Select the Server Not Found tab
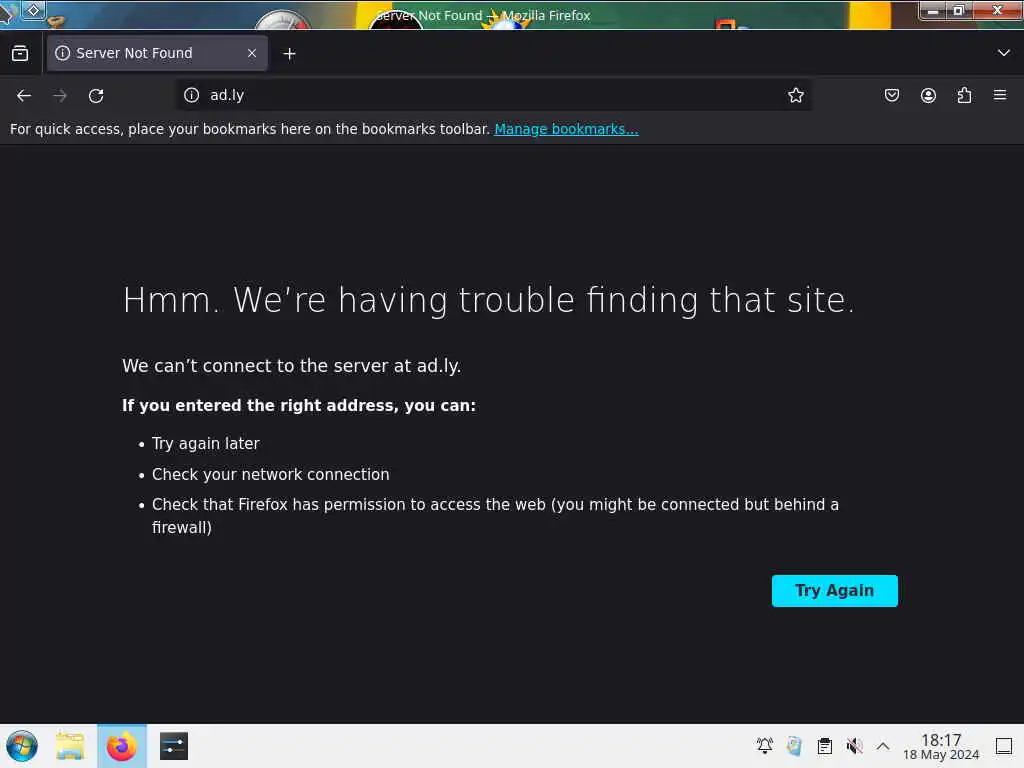Viewport: 1024px width, 768px height. click(x=157, y=54)
